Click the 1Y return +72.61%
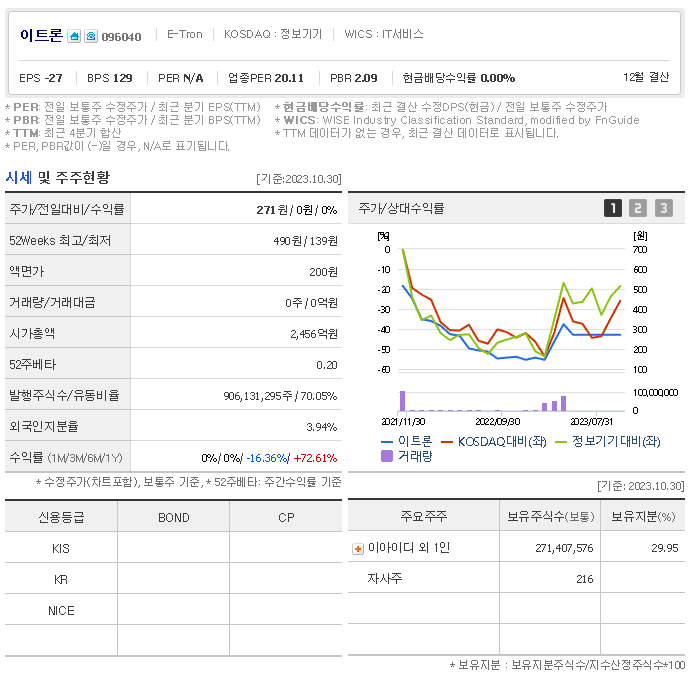 pos(315,458)
